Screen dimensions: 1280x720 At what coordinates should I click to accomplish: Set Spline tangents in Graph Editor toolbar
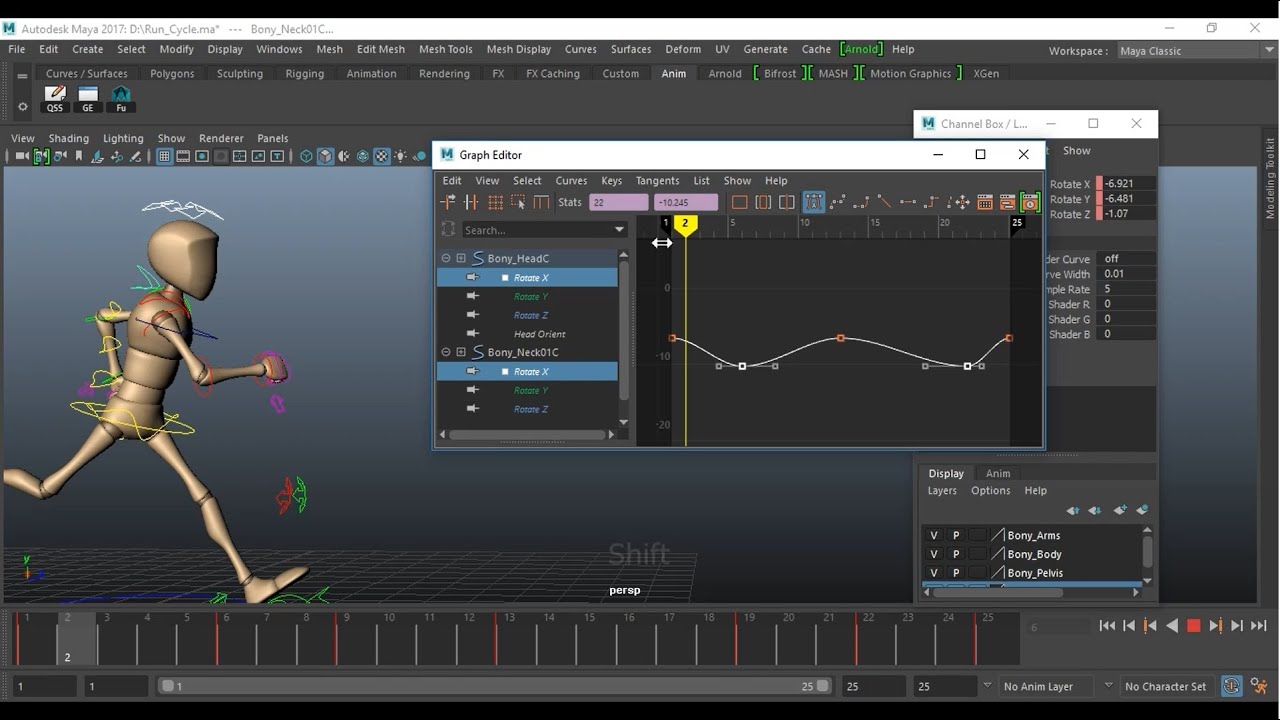pos(838,202)
